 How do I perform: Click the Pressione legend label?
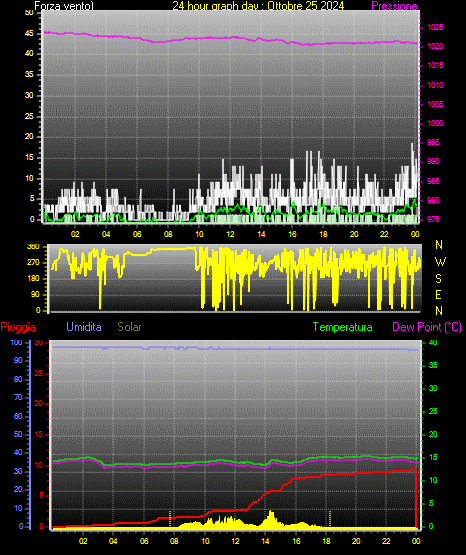point(394,6)
